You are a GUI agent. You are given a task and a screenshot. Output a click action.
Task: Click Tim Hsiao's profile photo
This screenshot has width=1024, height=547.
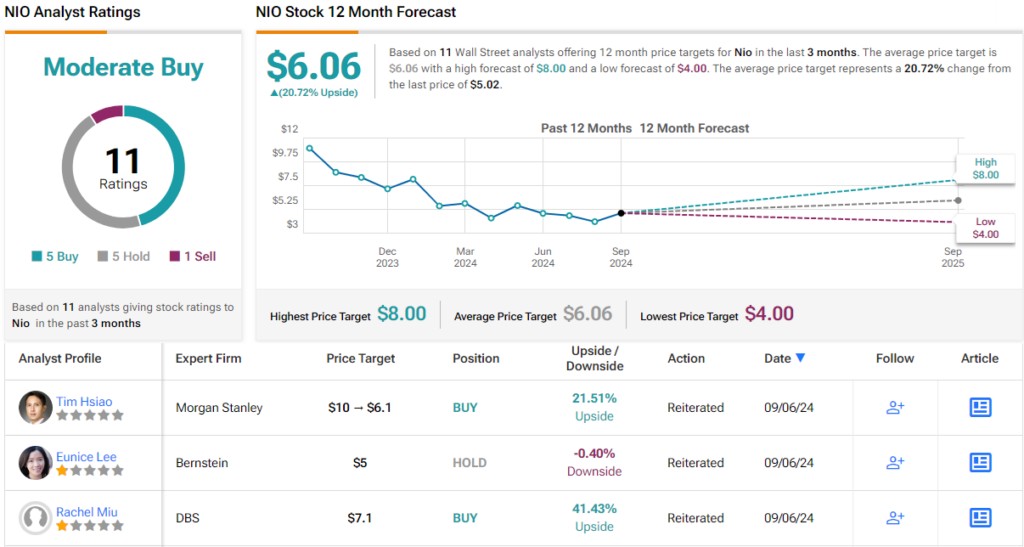(x=35, y=407)
